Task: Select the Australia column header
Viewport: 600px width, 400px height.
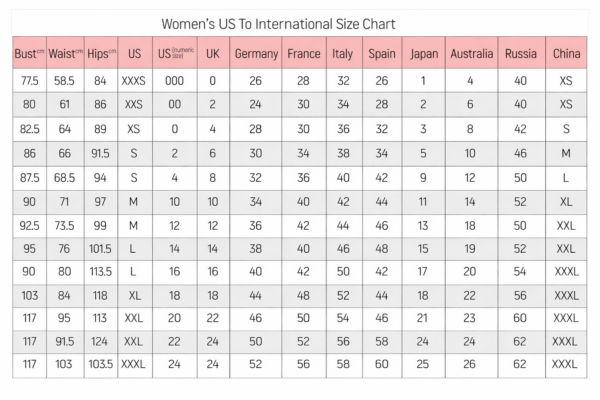Action: [x=470, y=54]
